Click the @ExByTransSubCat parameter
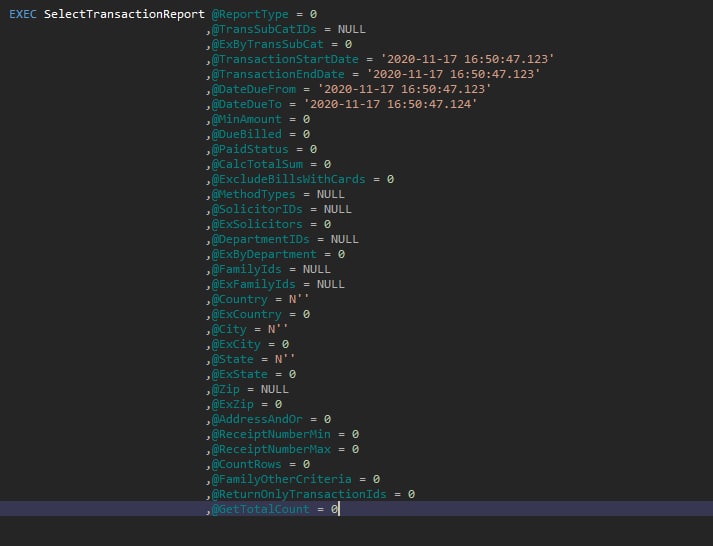The width and height of the screenshot is (713, 546). point(267,44)
